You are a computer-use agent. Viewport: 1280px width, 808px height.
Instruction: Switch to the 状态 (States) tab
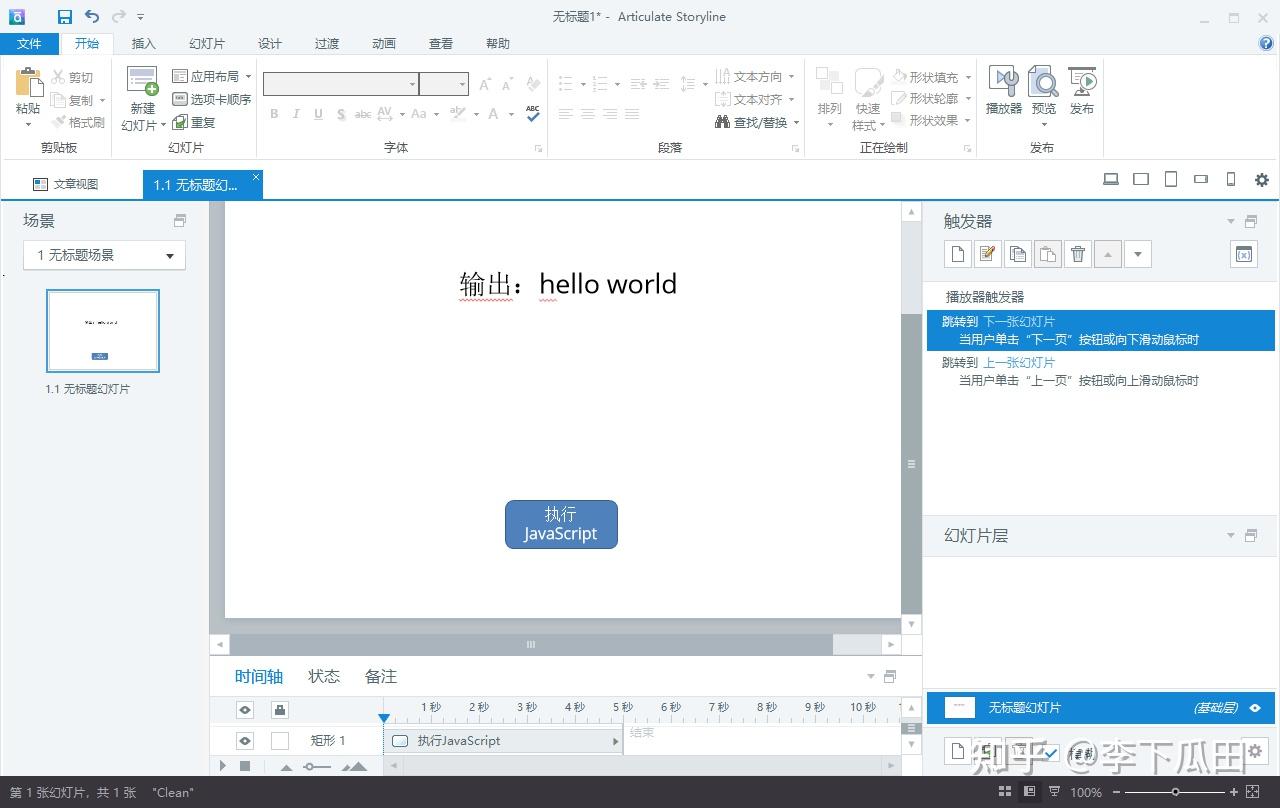[x=324, y=677]
